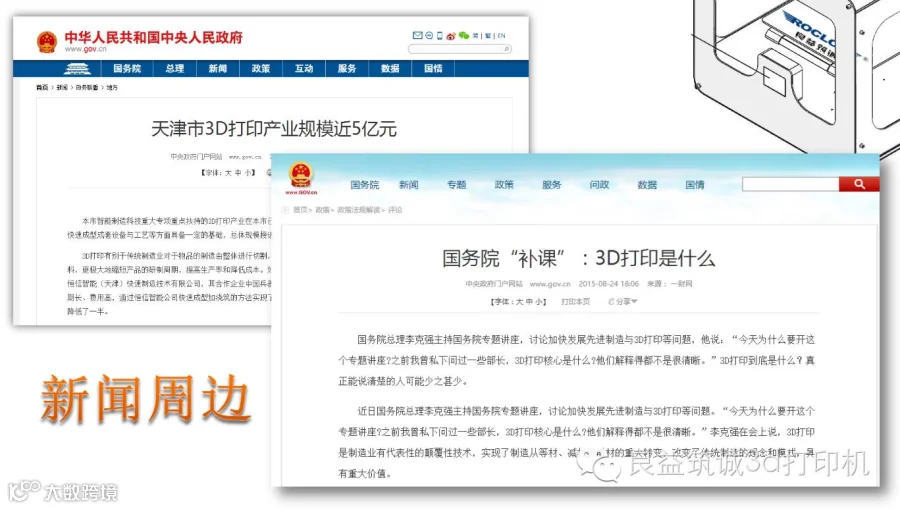Click the www.gov.cn source text under the front headline
This screenshot has width=900, height=509.
pyautogui.click(x=550, y=283)
